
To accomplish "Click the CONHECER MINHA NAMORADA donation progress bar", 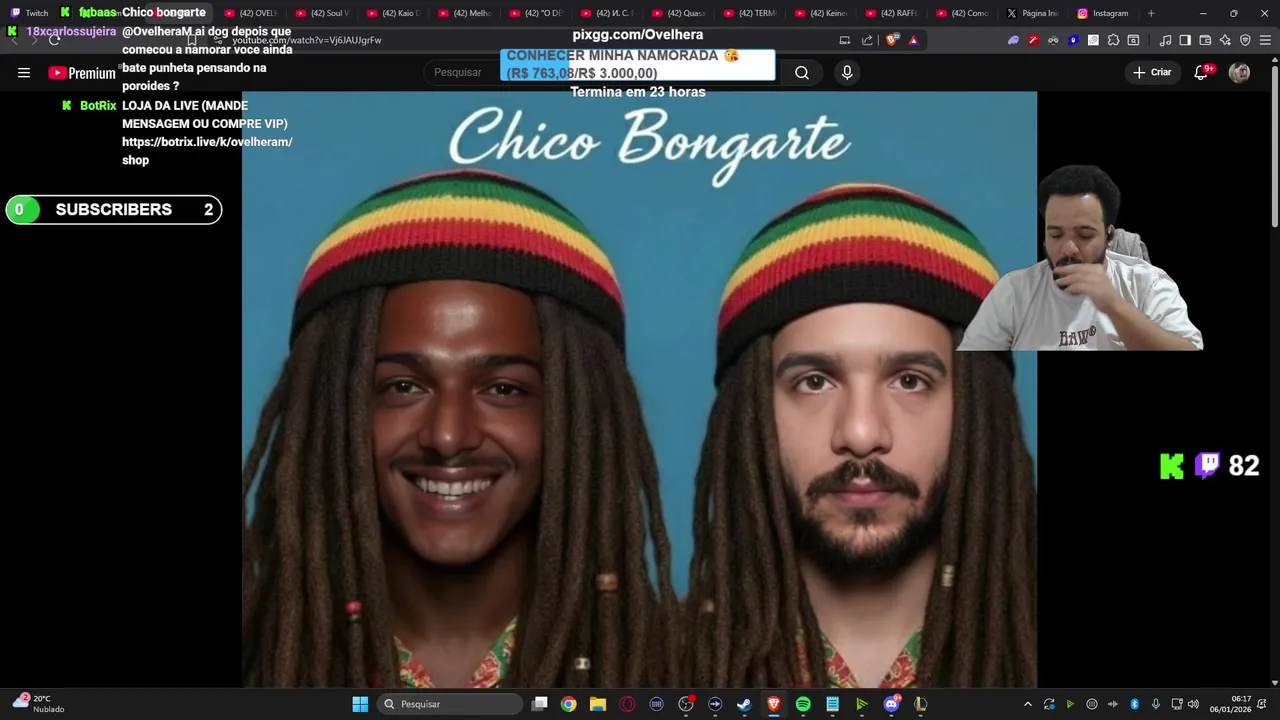I will click(x=637, y=65).
